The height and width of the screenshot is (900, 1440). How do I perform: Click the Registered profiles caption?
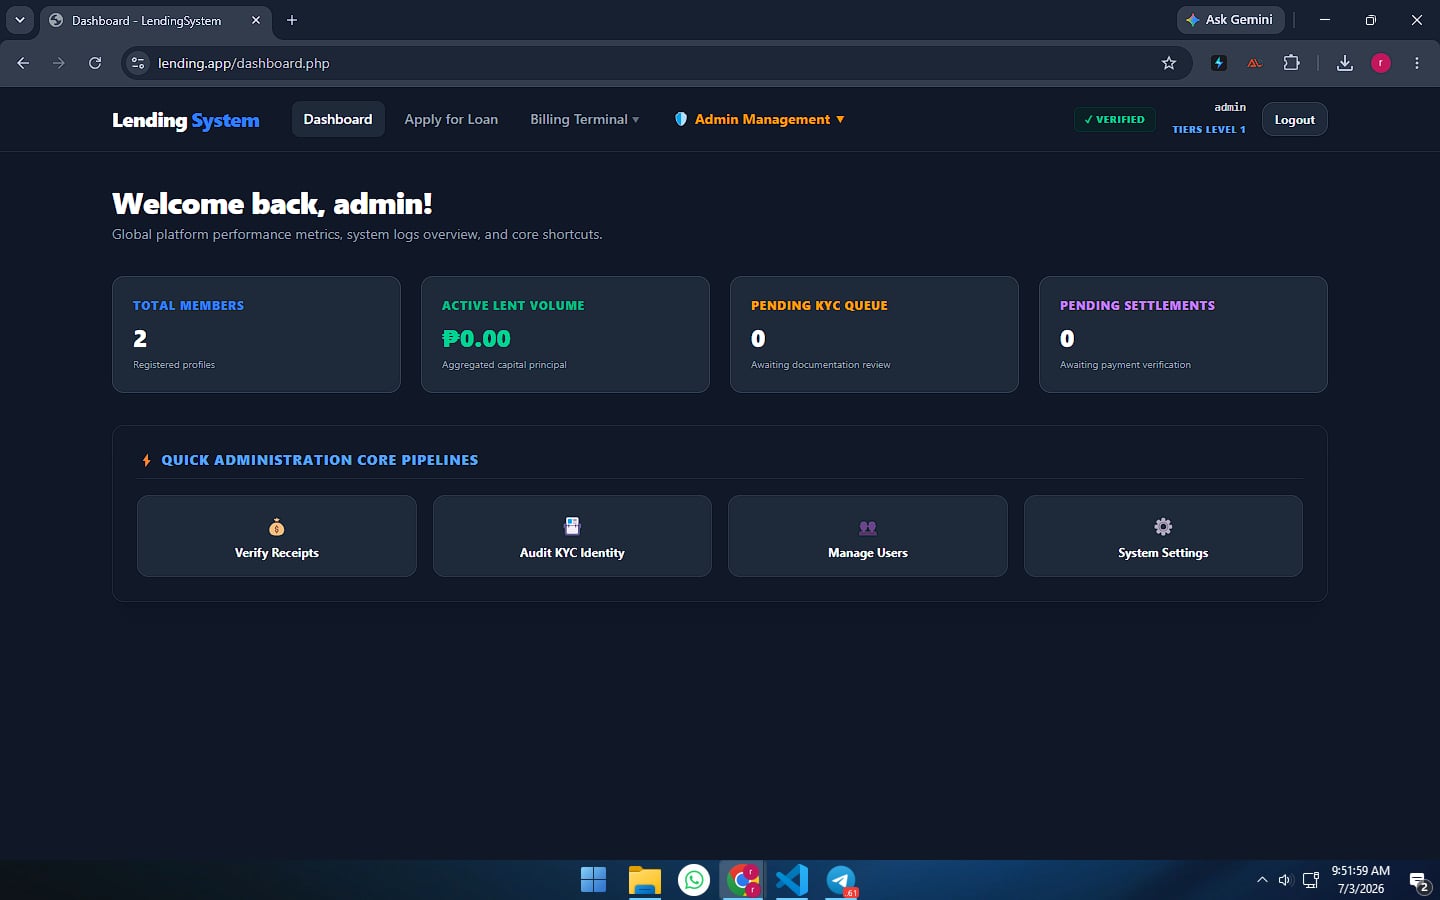pos(174,365)
